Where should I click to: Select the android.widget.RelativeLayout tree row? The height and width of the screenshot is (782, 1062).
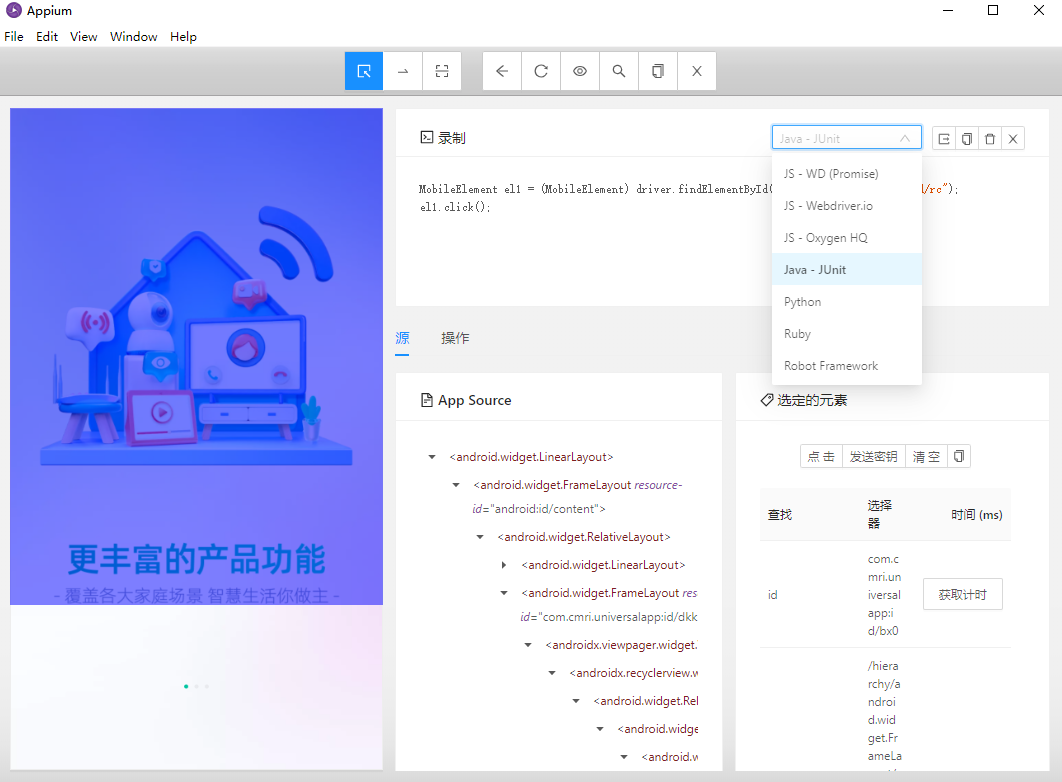[584, 537]
